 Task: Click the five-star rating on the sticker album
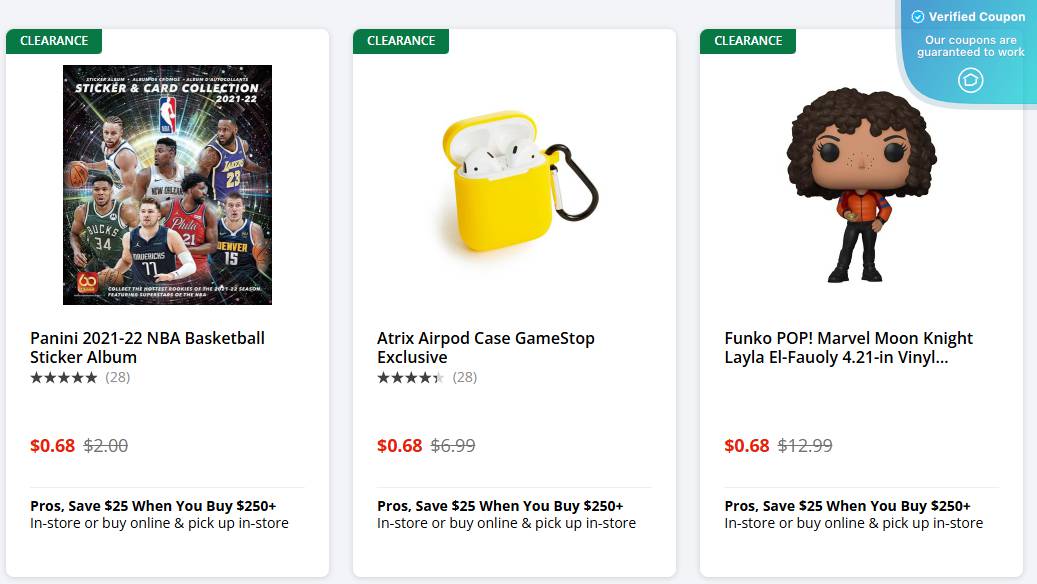[x=64, y=378]
